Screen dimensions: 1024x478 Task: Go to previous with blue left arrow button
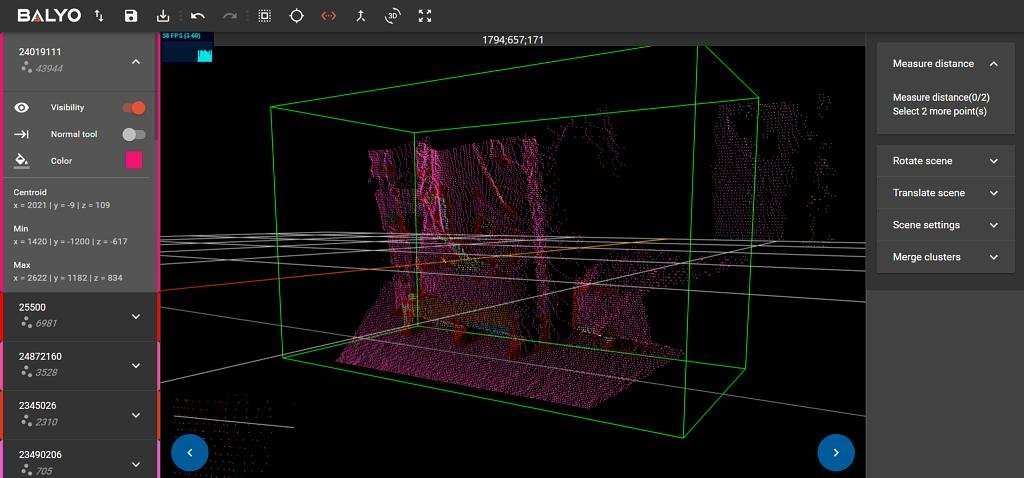[190, 453]
